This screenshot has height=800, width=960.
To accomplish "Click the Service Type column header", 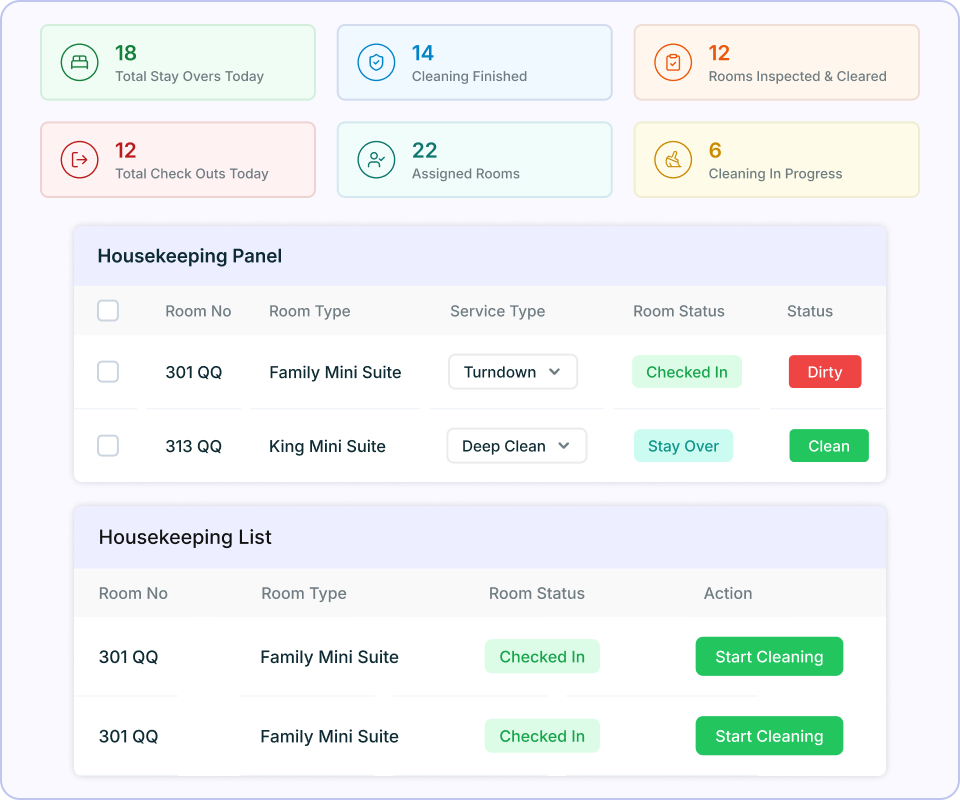I will [498, 311].
